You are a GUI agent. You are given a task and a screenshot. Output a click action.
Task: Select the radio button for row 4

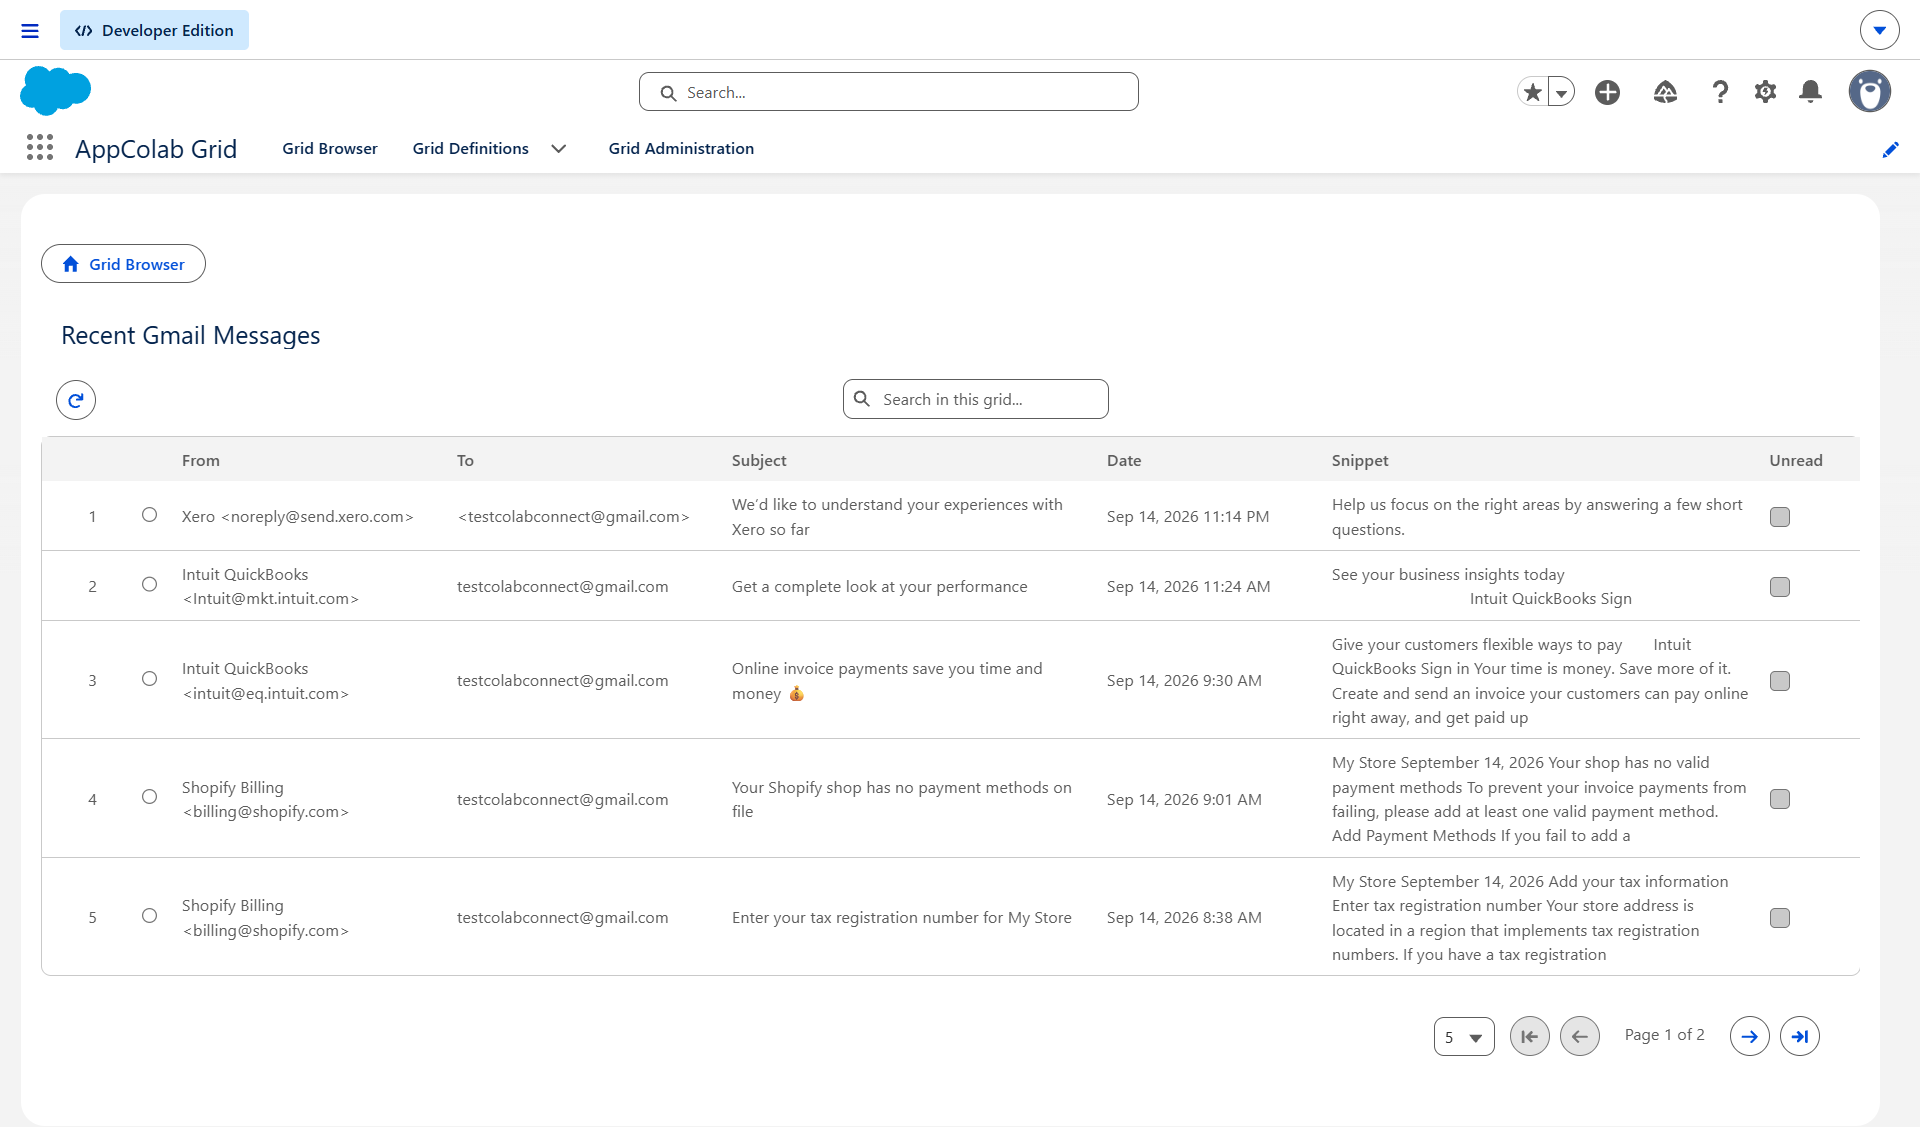[149, 797]
